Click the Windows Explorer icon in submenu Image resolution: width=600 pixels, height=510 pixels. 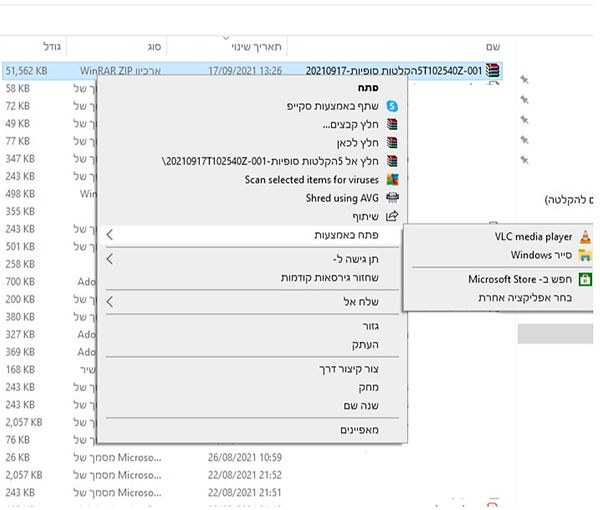pos(585,255)
